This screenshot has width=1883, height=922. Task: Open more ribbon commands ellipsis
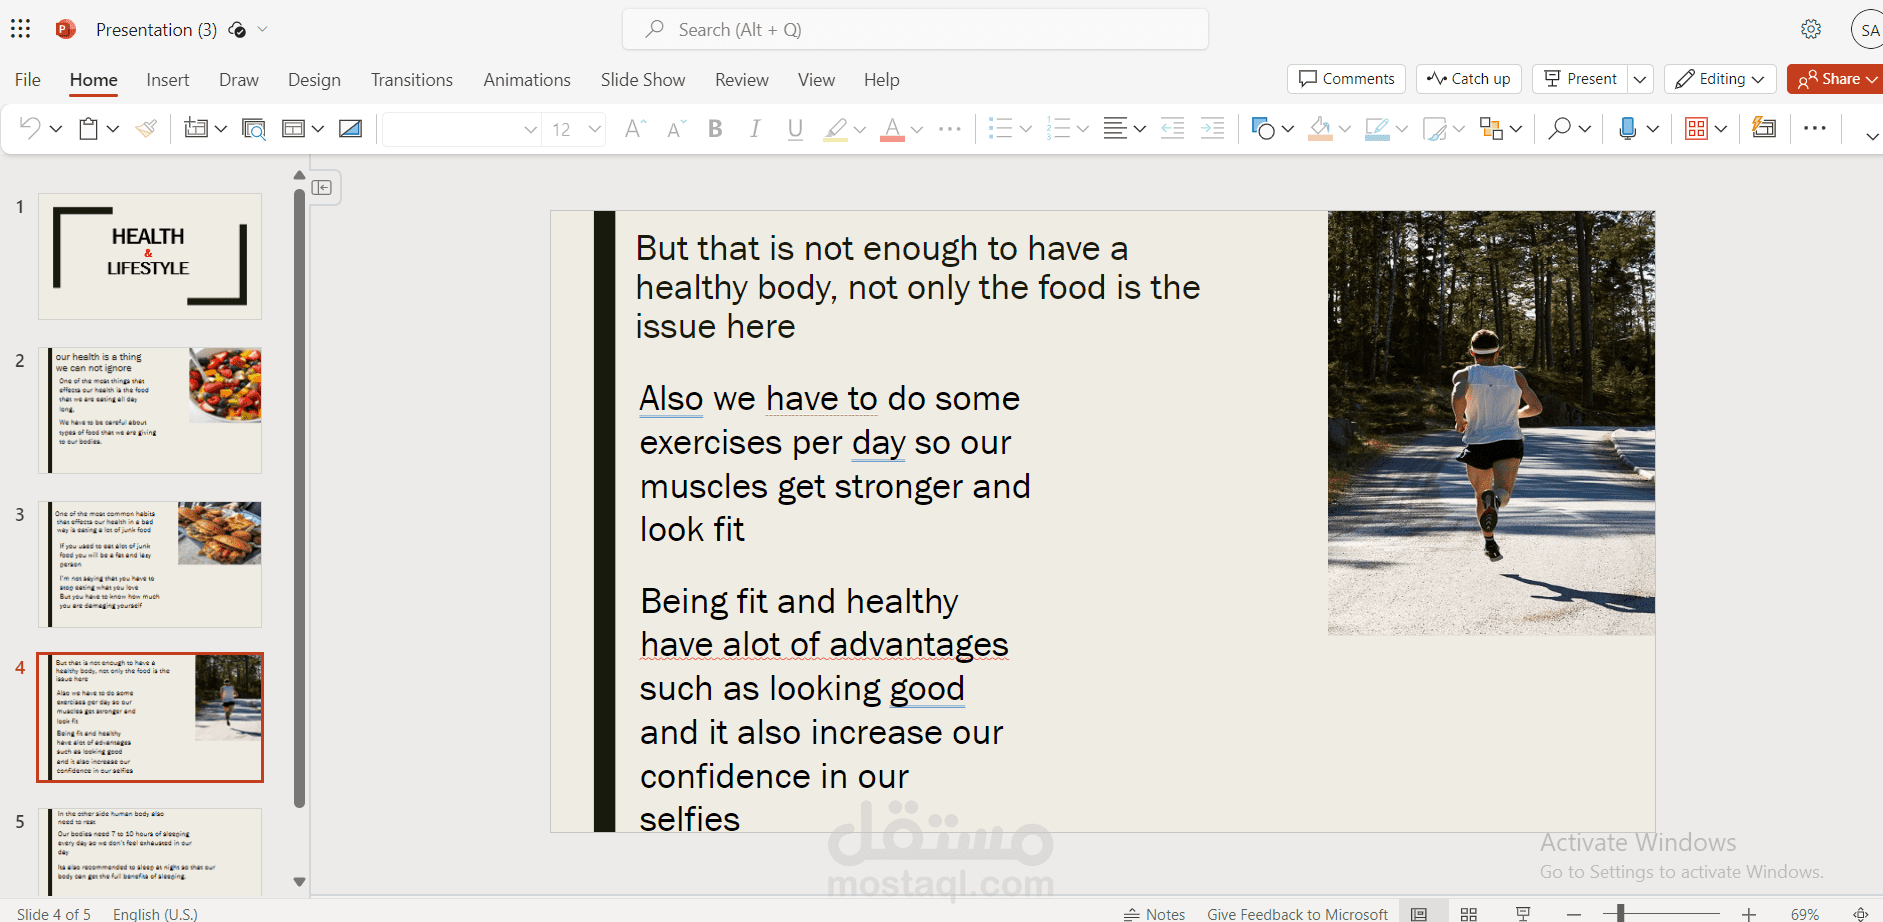1815,128
